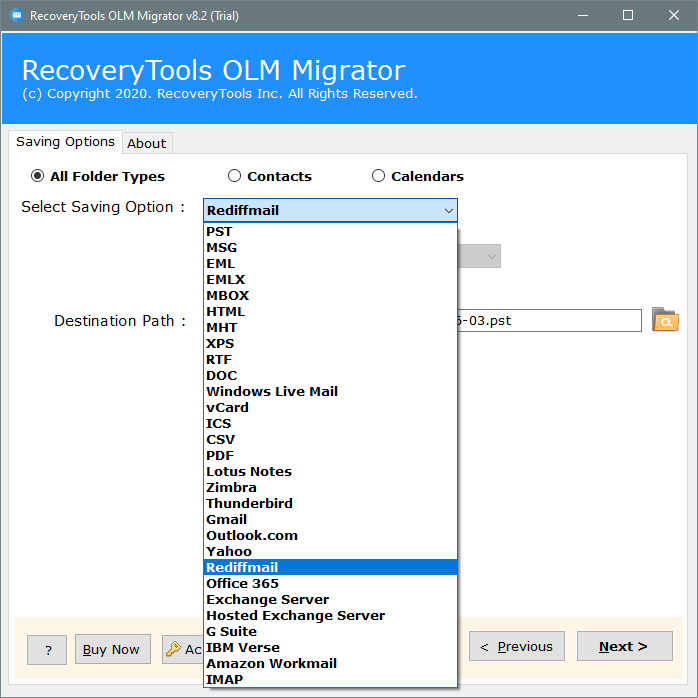This screenshot has width=698, height=698.
Task: Select Windows Live Mail option
Action: pyautogui.click(x=330, y=392)
